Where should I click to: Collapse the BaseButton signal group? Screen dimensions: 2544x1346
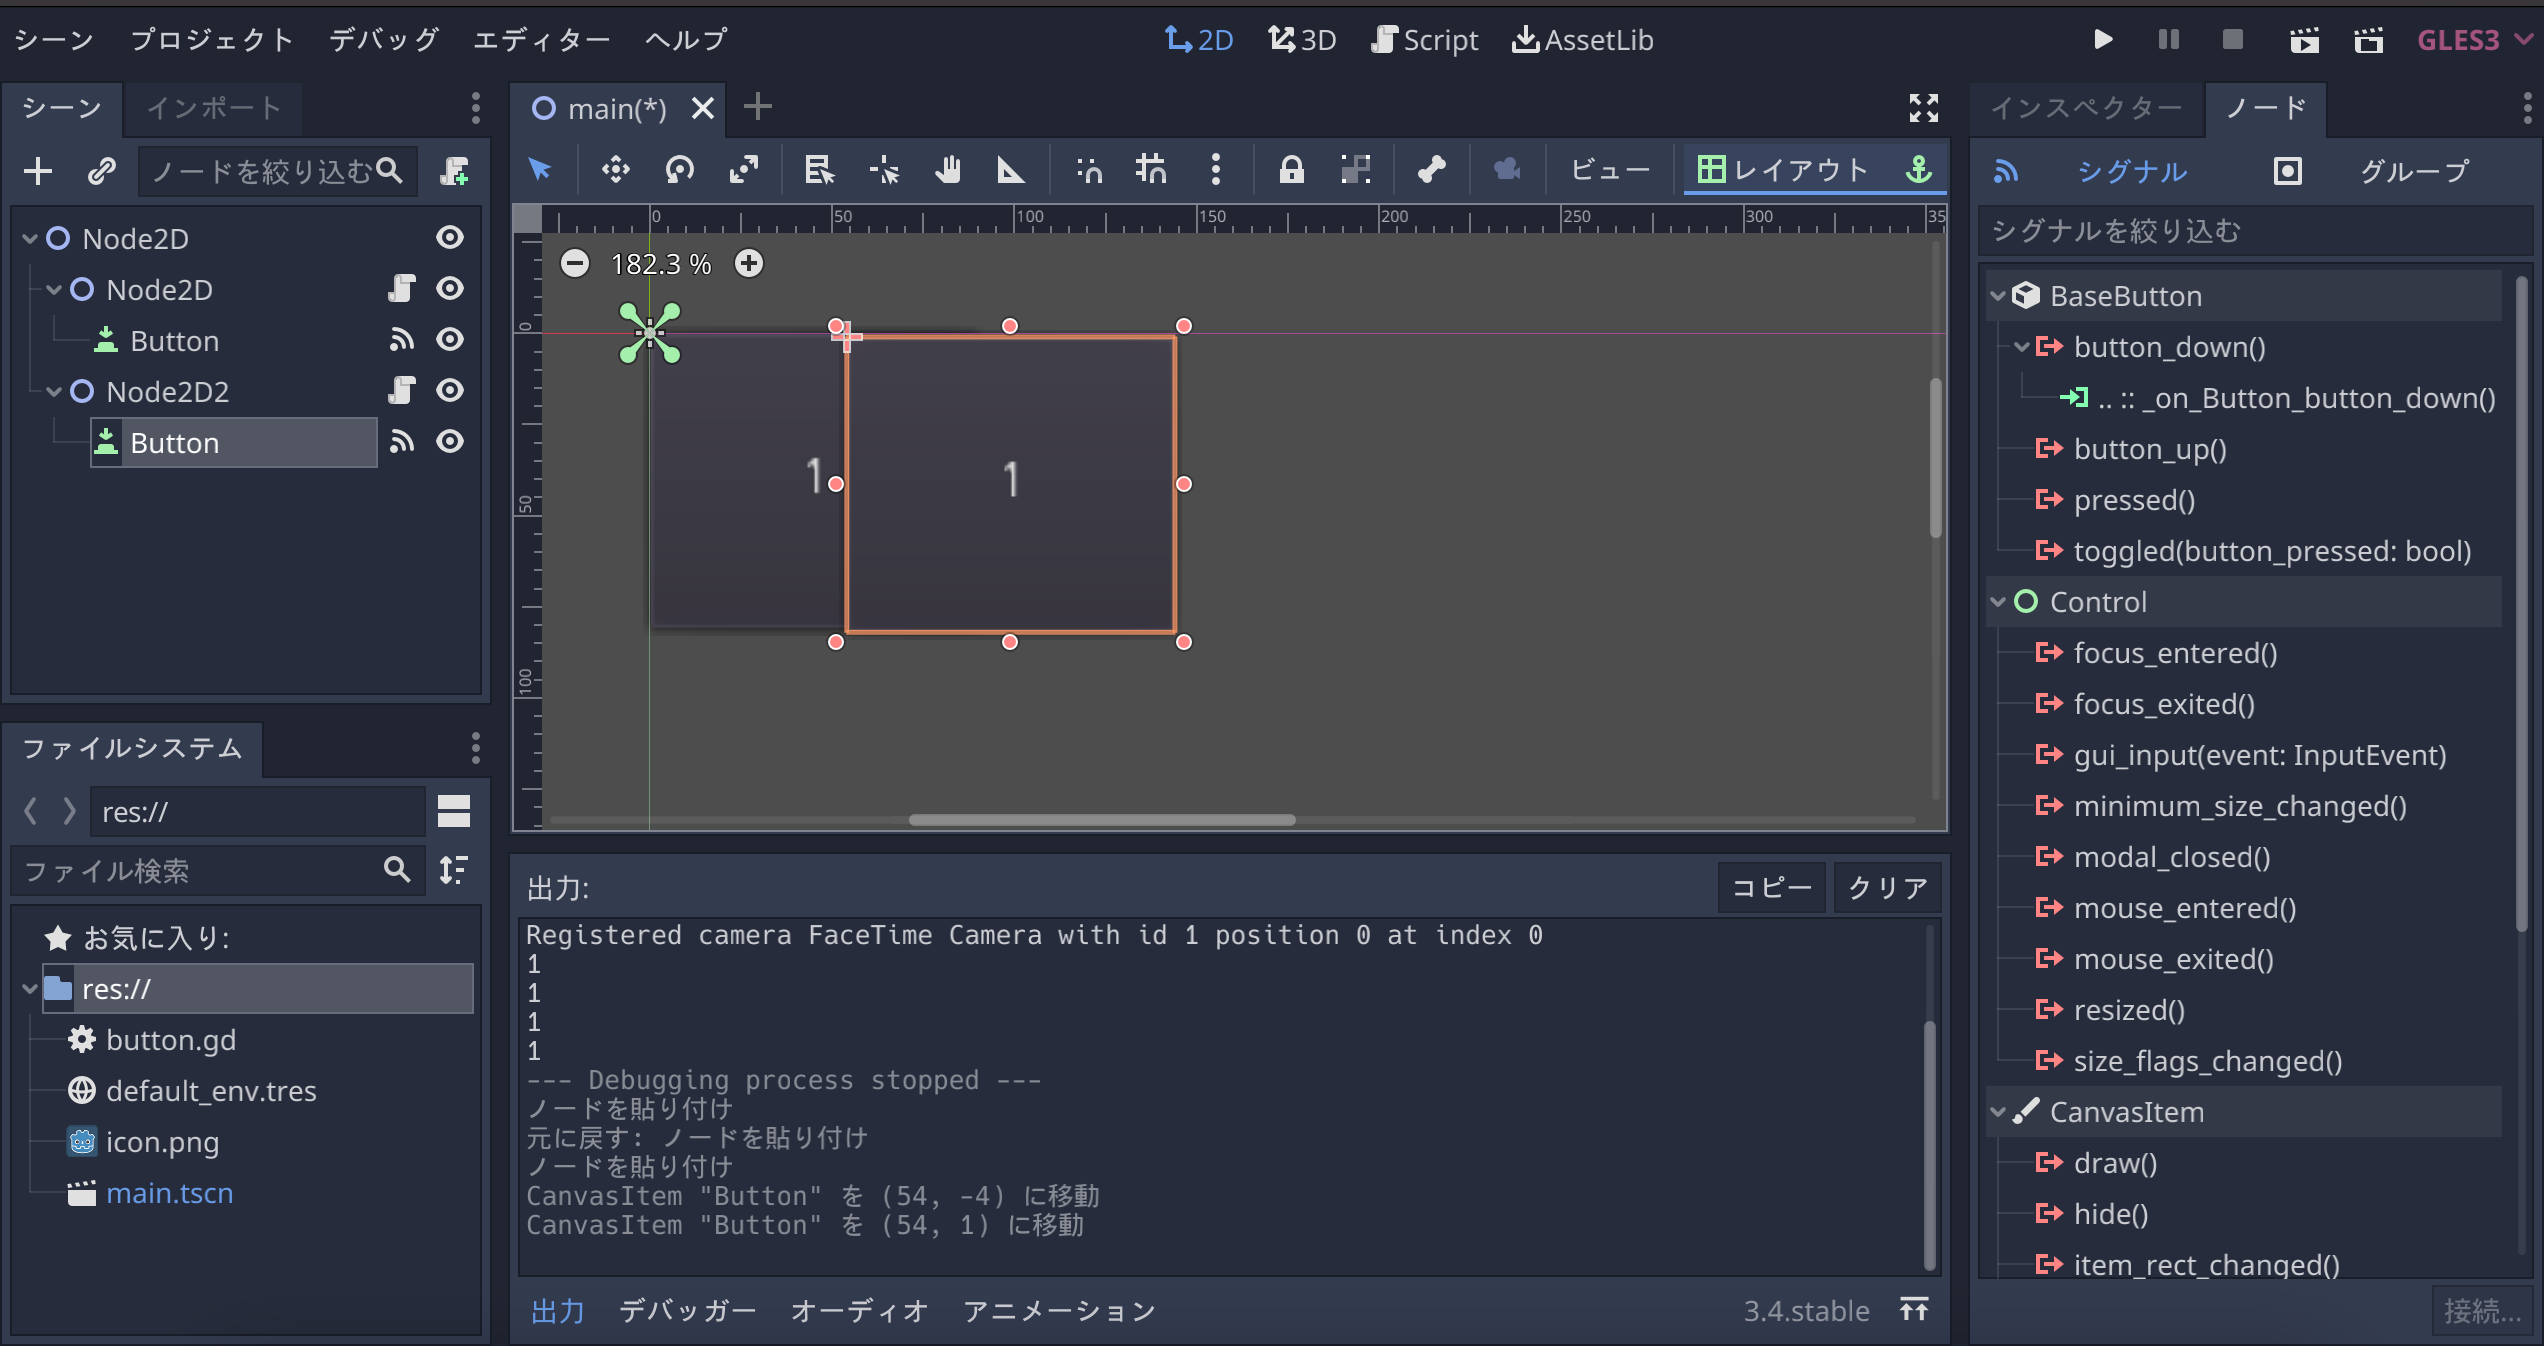1998,296
